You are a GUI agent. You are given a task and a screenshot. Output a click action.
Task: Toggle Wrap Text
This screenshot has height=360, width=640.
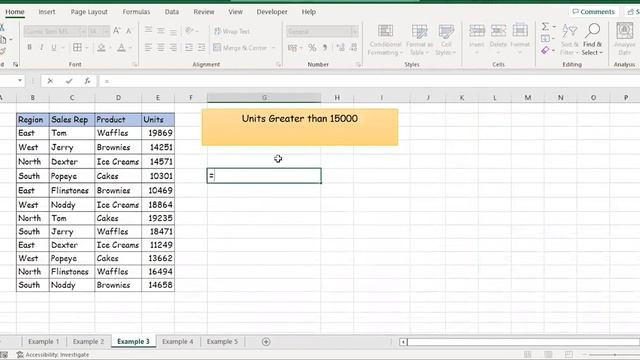(232, 31)
